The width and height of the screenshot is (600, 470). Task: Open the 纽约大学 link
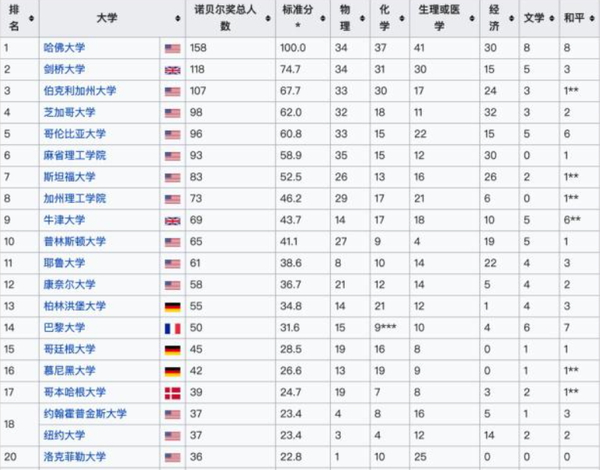pyautogui.click(x=64, y=435)
